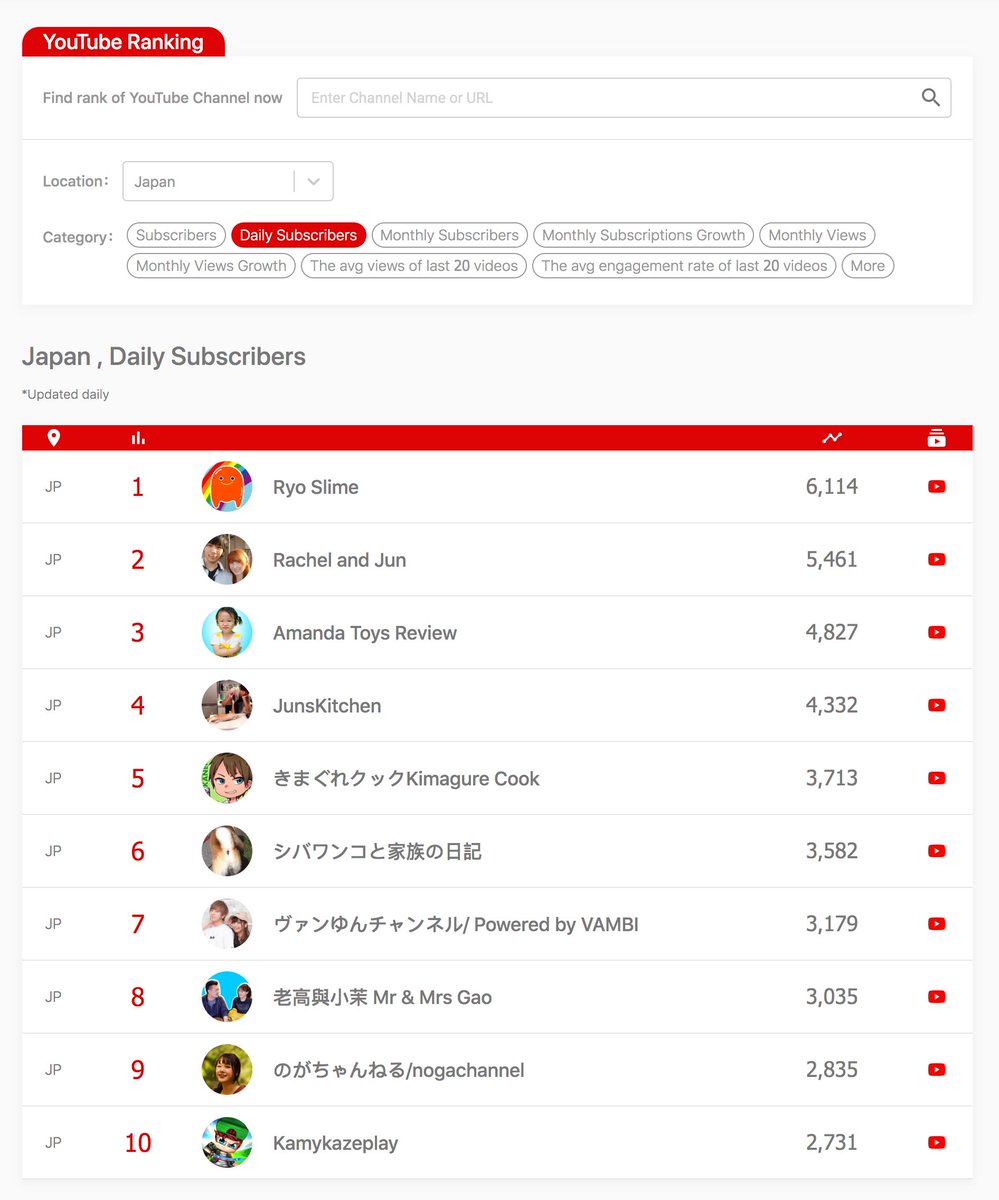Open YouTube icon for Kimagure Cook

point(936,778)
